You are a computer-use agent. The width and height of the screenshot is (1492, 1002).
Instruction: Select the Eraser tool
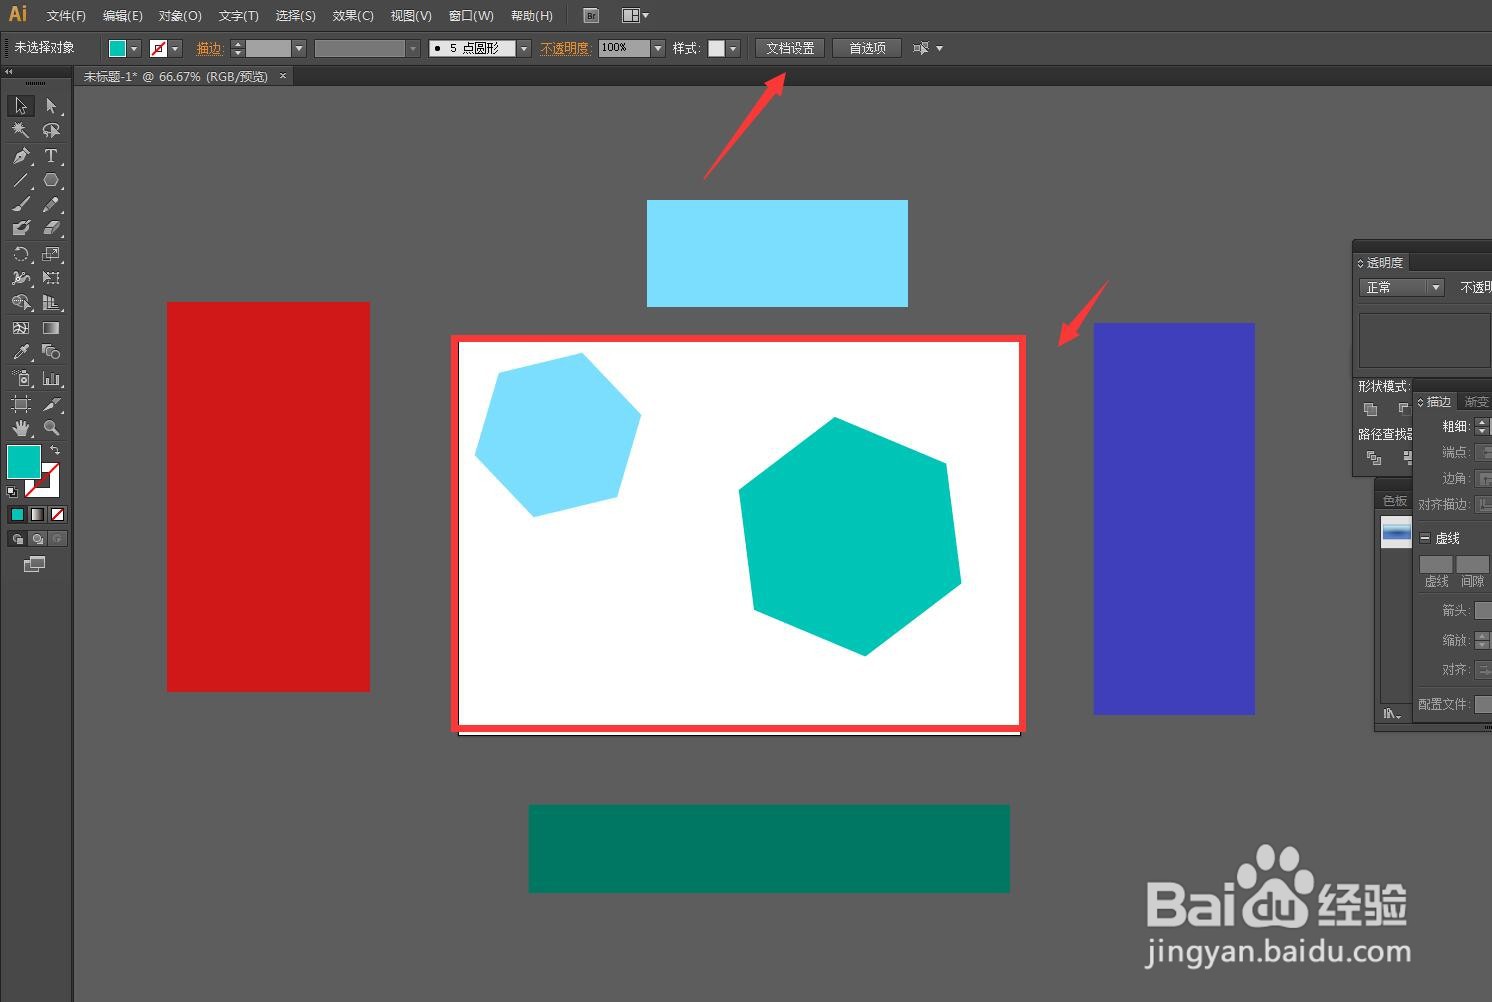point(51,229)
